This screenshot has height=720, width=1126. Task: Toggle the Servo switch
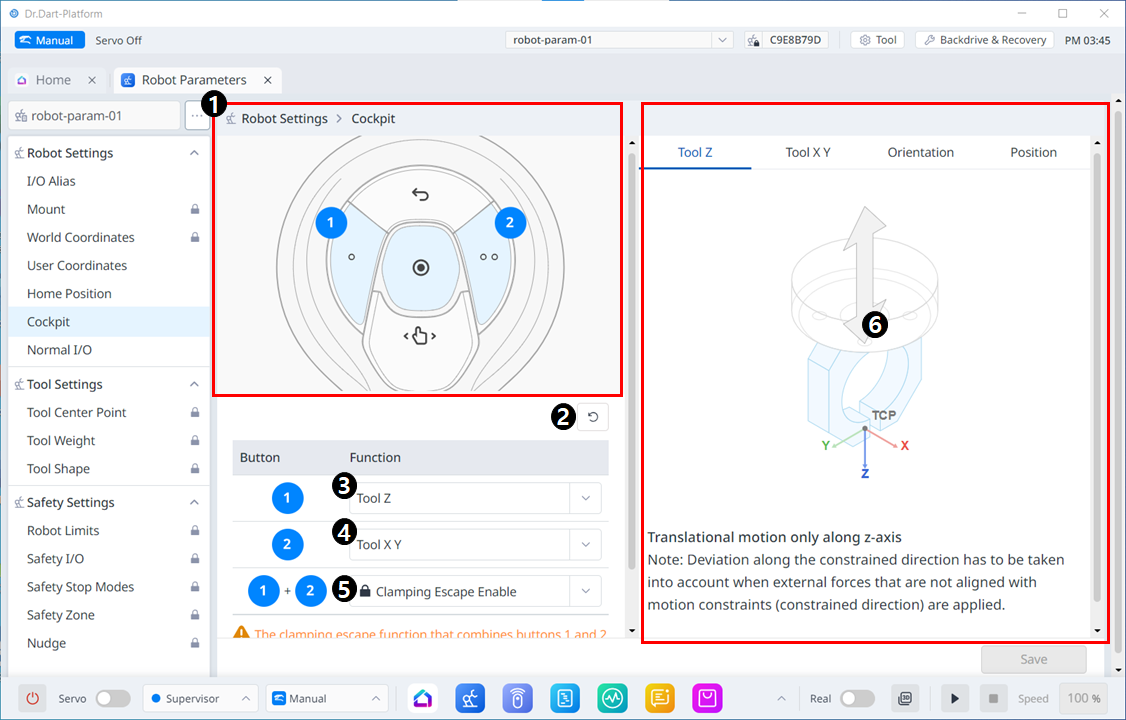pyautogui.click(x=112, y=698)
